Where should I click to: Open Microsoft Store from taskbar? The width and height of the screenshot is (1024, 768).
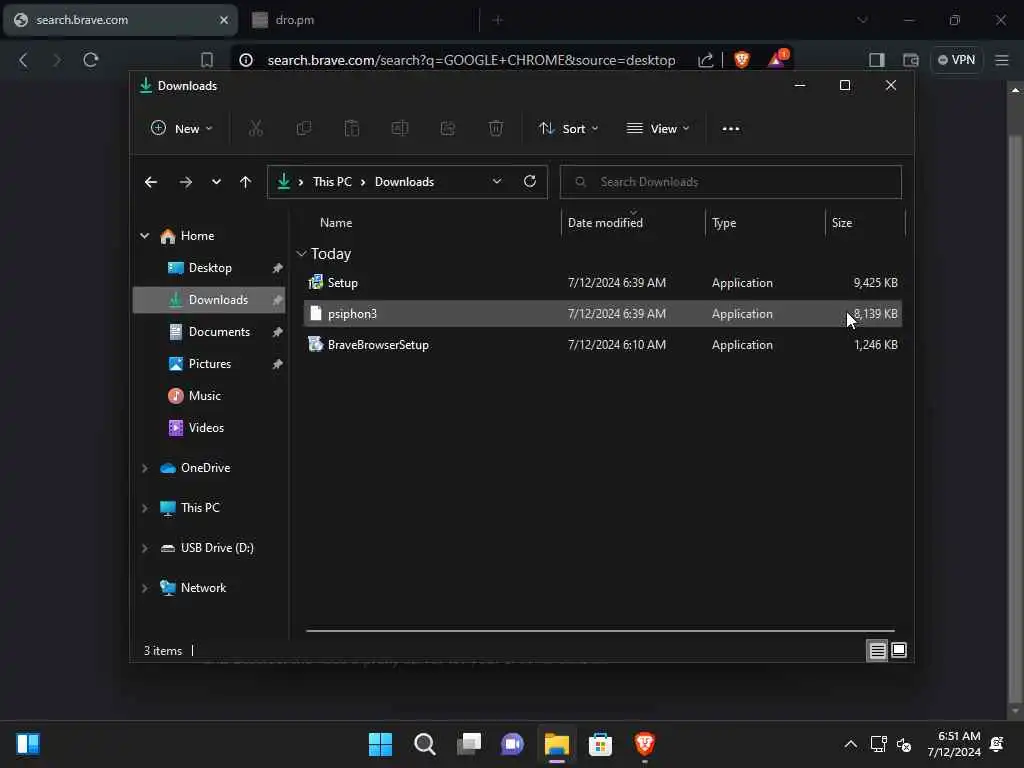[600, 744]
